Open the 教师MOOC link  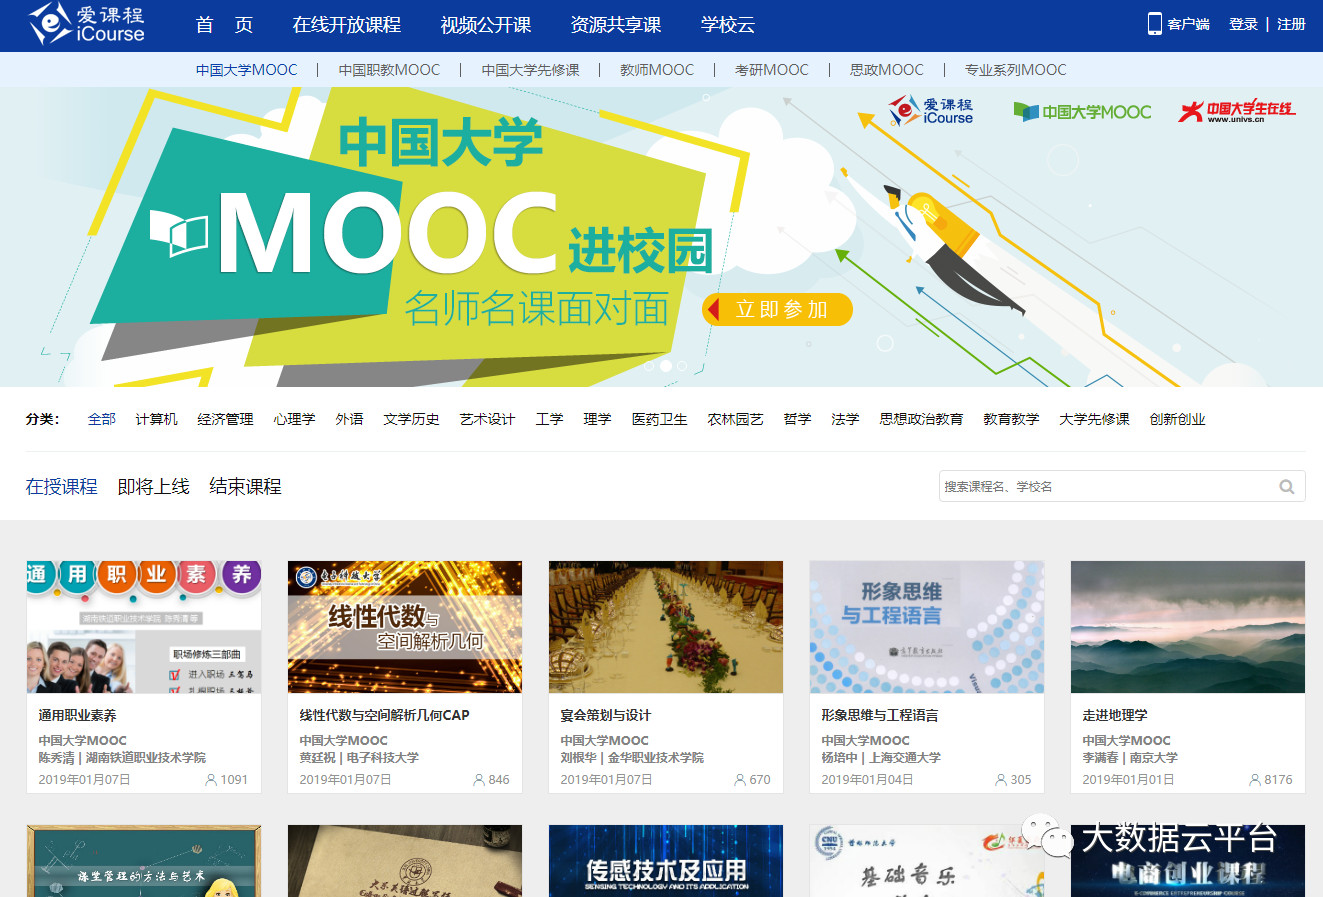coord(657,70)
